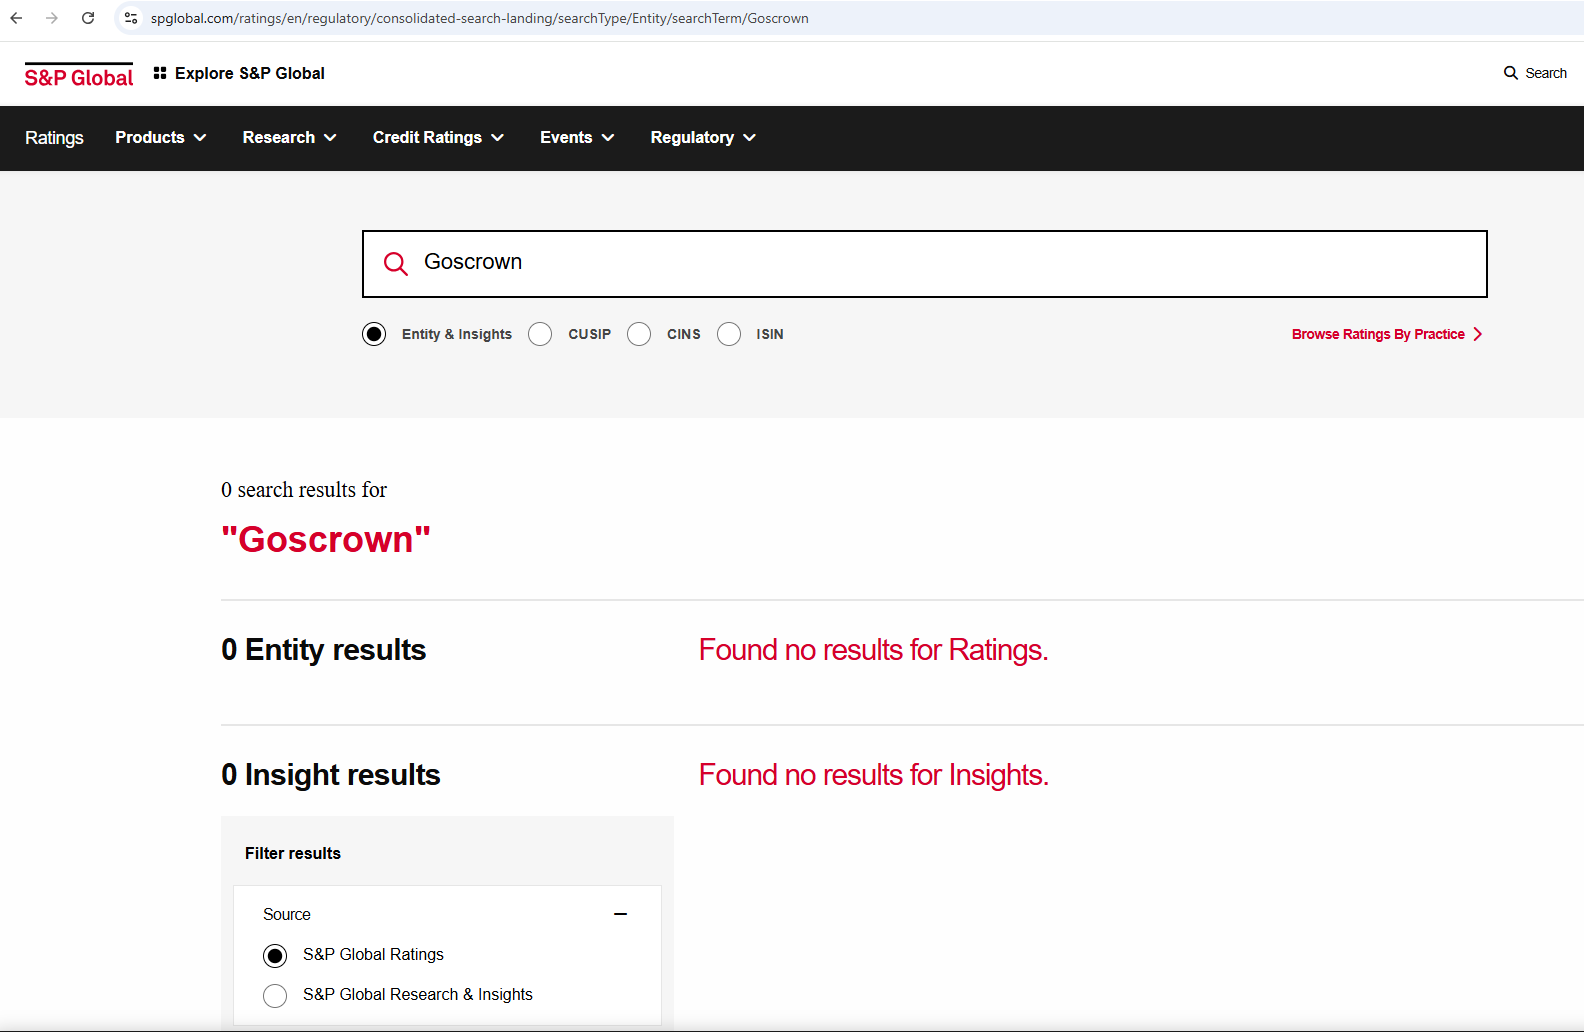Click the browser address bar URL
This screenshot has height=1032, width=1584.
coord(480,18)
